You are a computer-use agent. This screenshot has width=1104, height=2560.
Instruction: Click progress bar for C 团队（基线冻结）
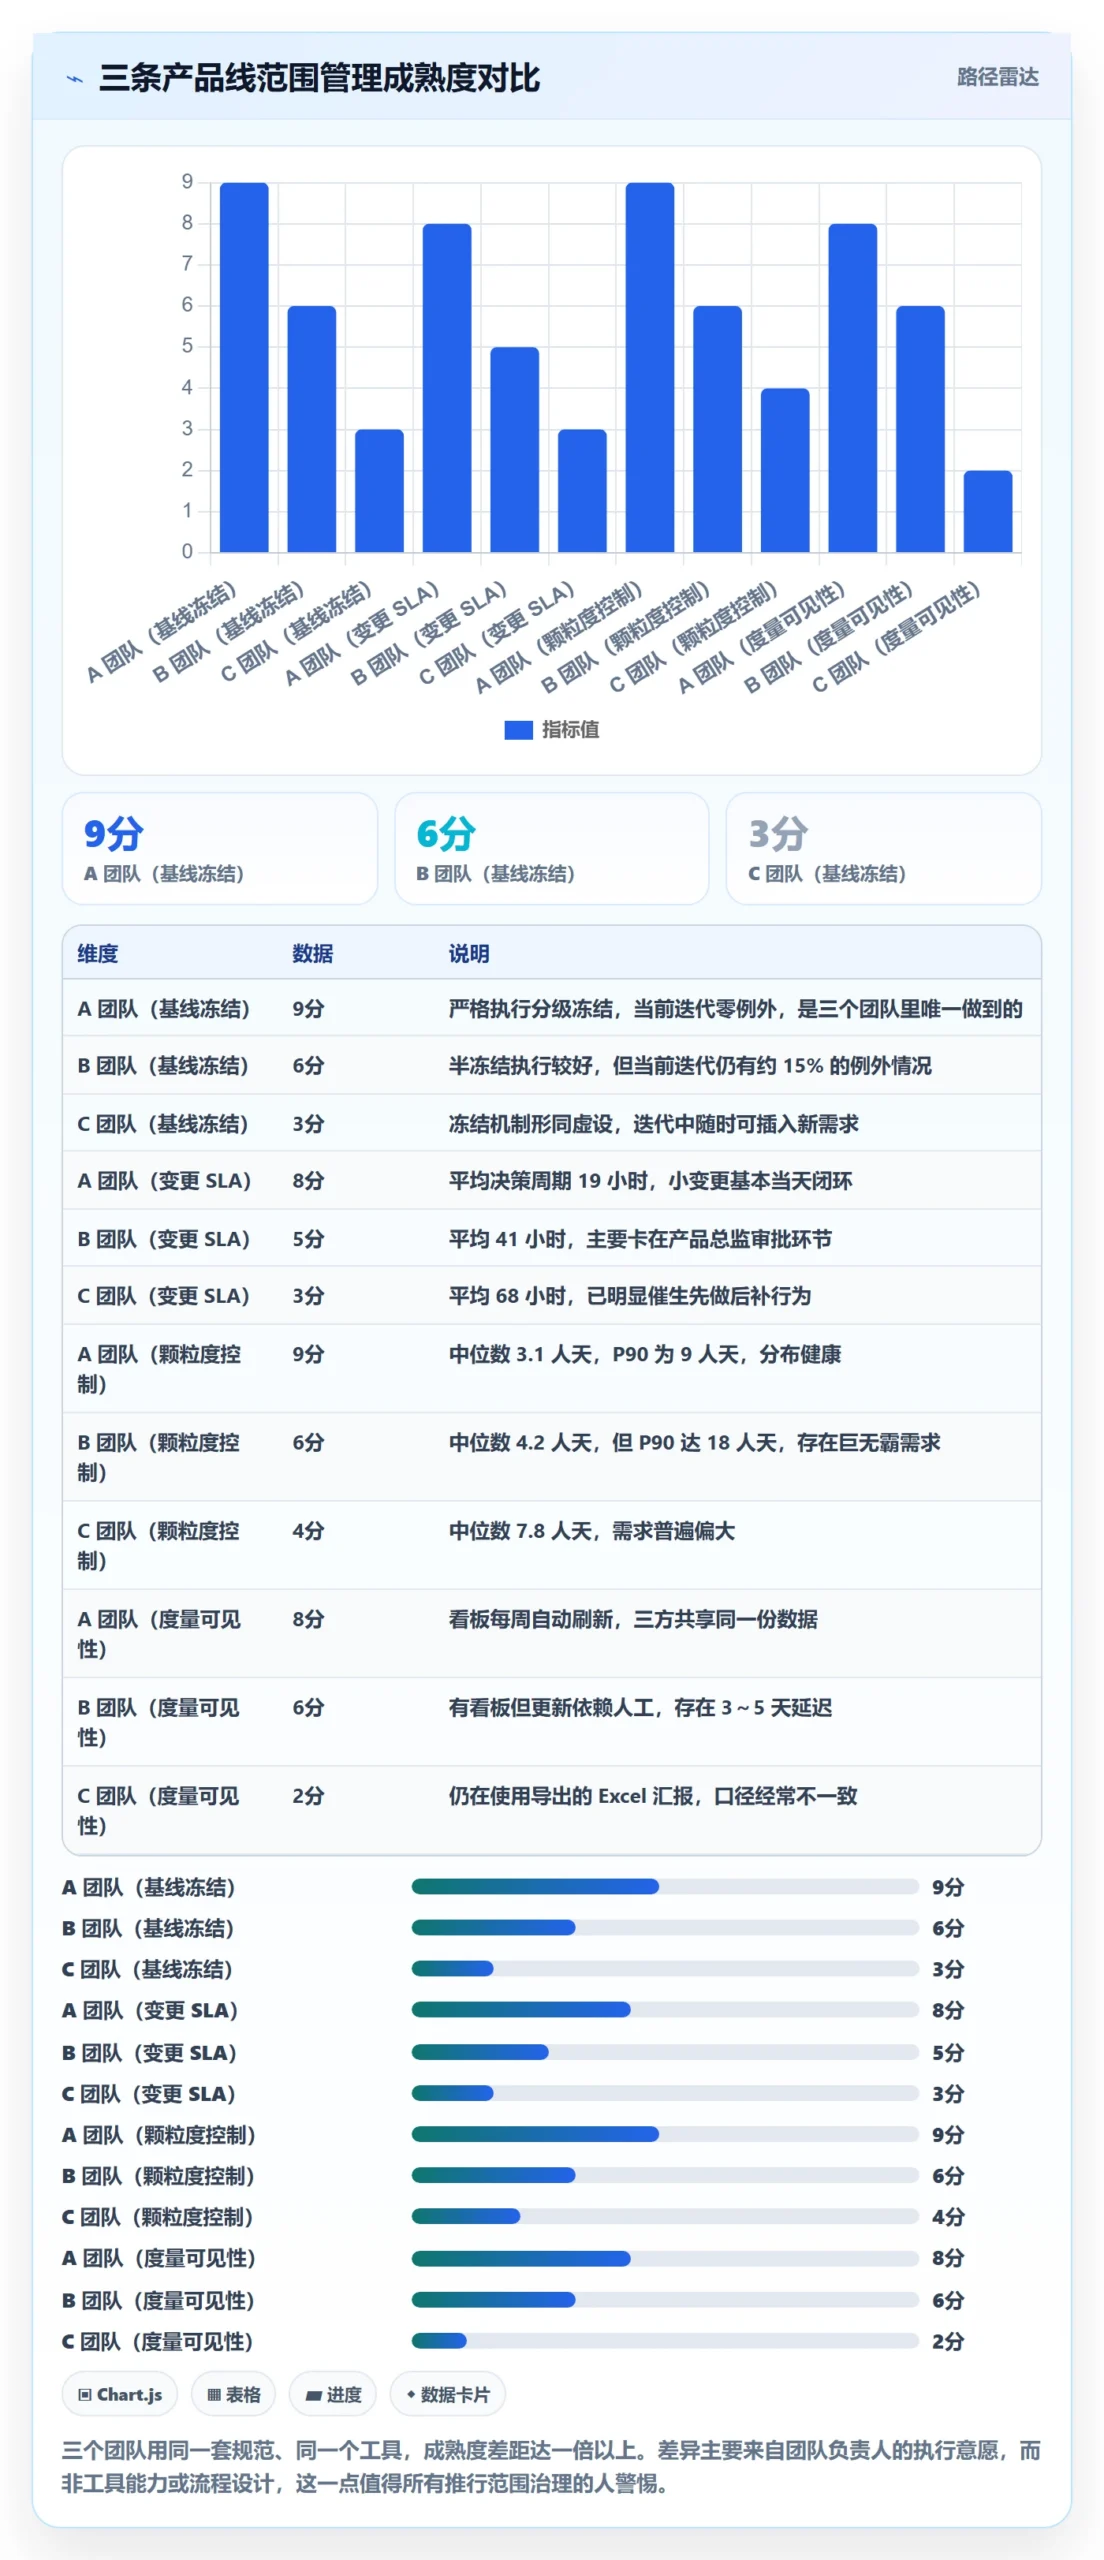665,1968
